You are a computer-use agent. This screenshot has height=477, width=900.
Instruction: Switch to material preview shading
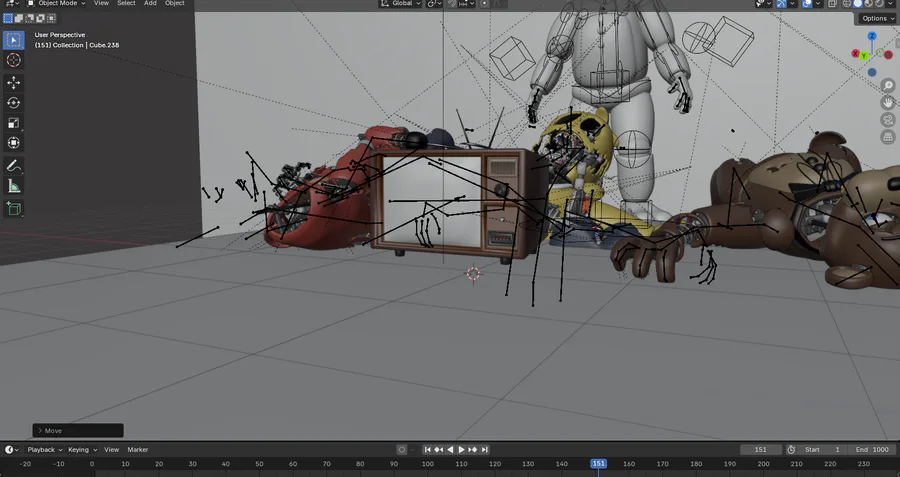point(869,3)
